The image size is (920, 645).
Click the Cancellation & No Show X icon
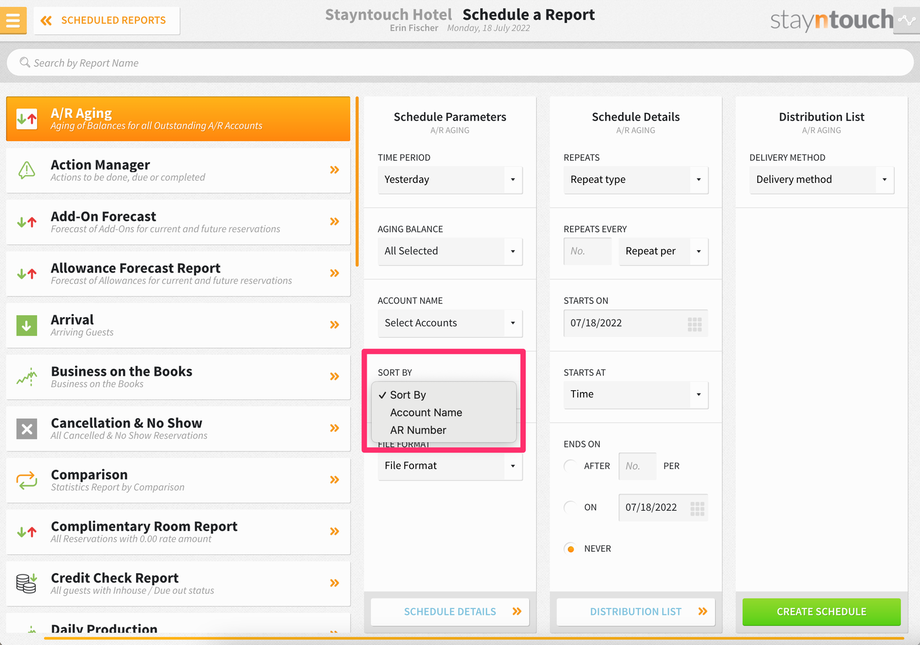tap(26, 429)
